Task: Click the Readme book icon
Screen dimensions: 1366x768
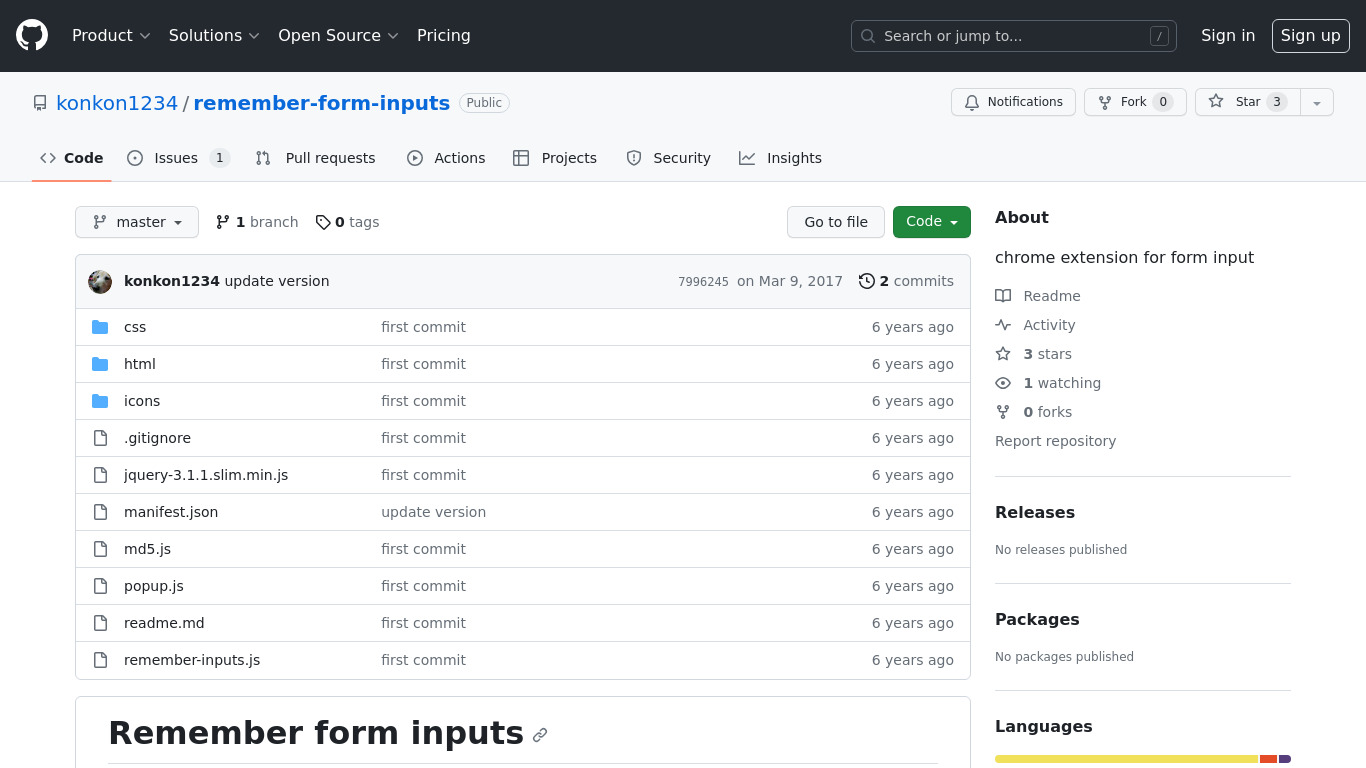Action: tap(1003, 296)
